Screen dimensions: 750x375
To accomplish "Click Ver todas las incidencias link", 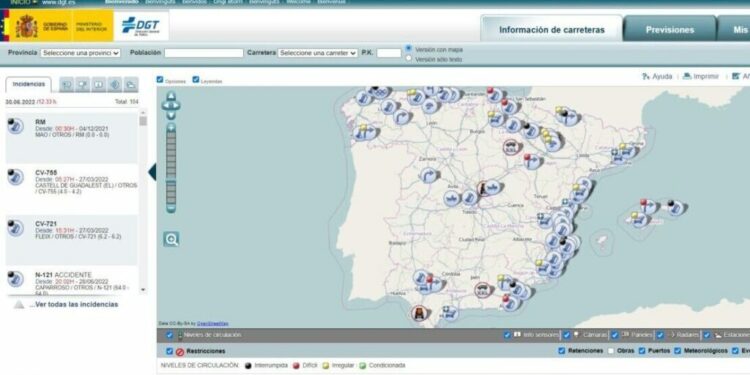I will click(73, 305).
